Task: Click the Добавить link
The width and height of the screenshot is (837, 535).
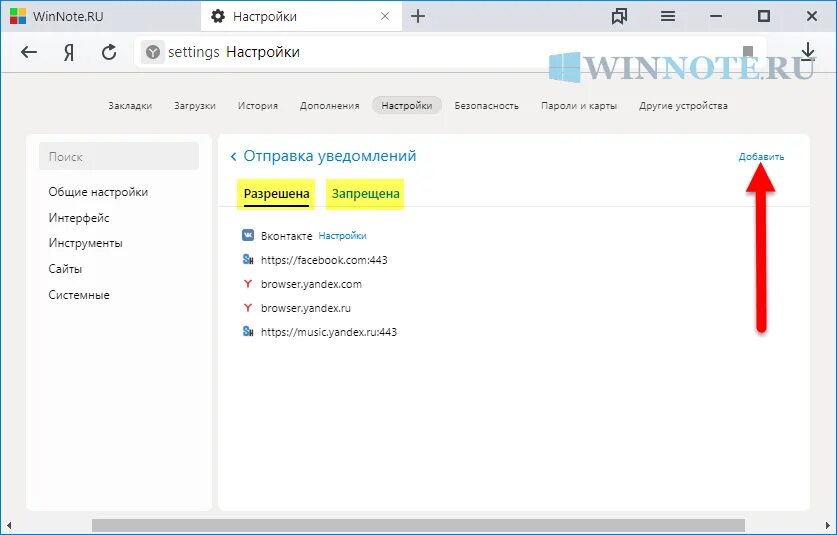Action: [x=761, y=157]
